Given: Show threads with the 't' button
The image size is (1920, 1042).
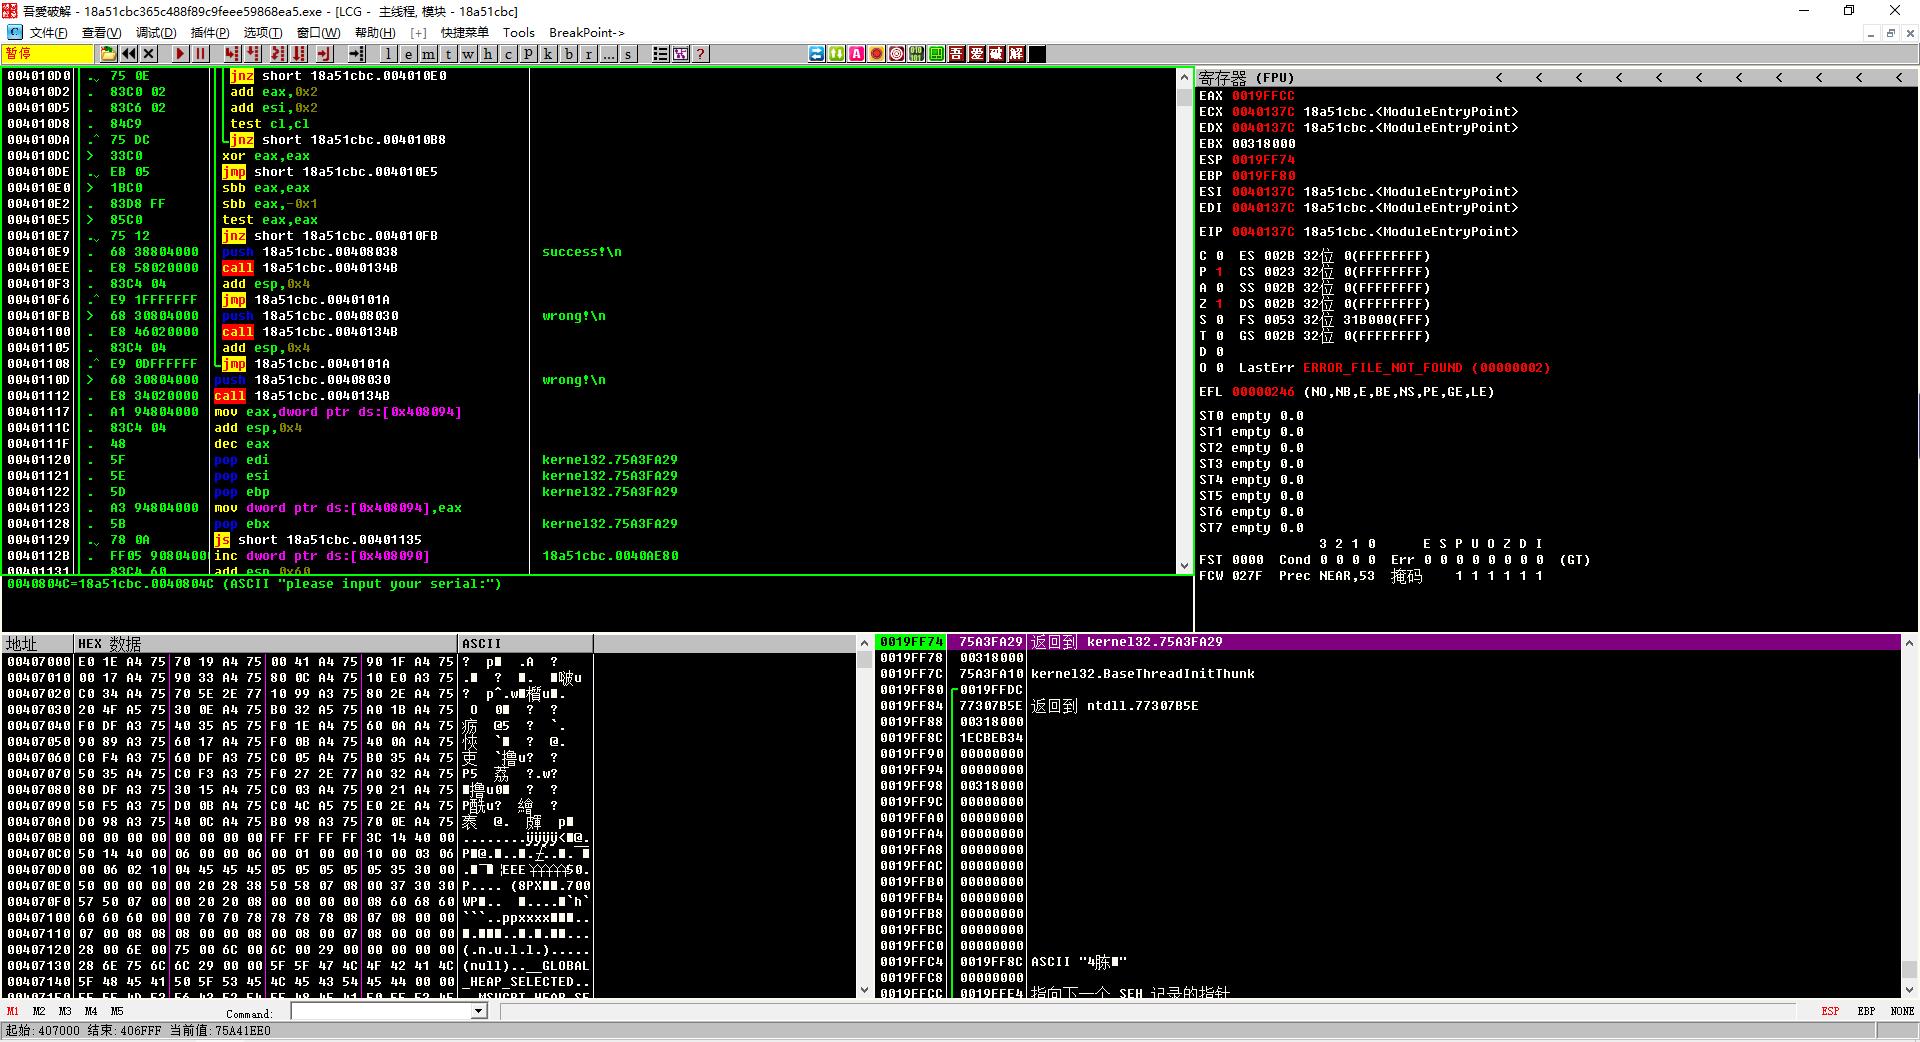Looking at the screenshot, I should tap(448, 54).
